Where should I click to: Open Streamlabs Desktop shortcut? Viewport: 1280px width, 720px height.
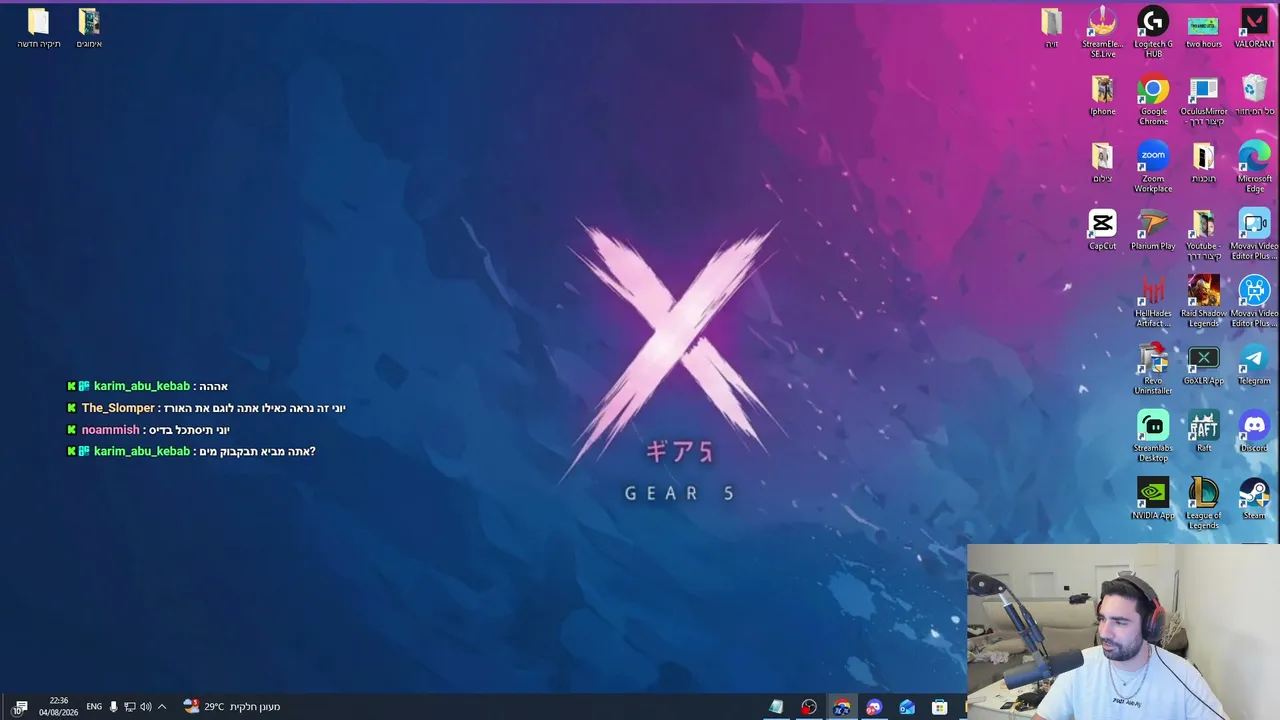1153,435
